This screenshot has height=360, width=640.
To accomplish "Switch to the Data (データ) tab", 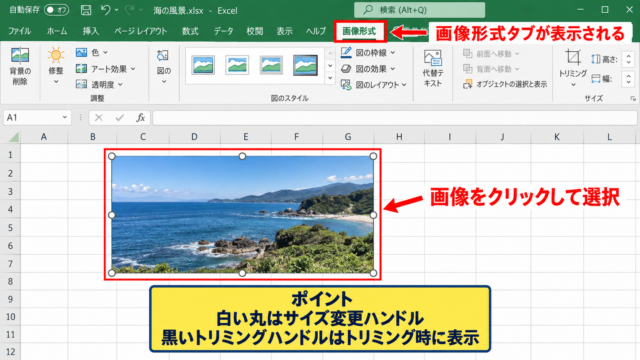I will [223, 31].
